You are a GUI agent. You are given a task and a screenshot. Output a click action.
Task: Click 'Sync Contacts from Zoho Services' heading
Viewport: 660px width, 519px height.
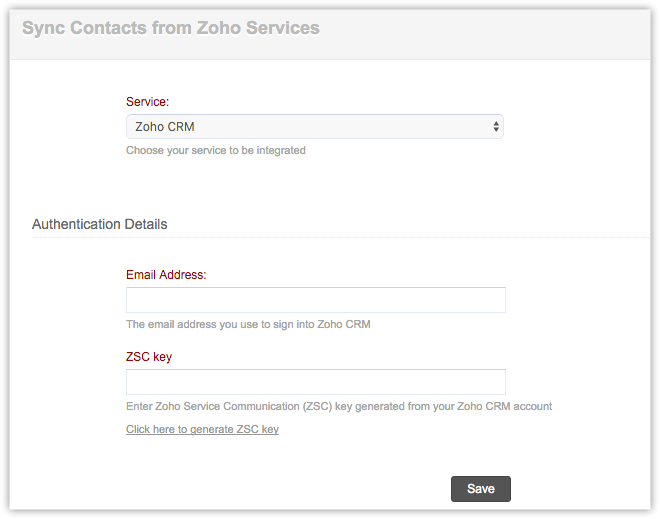(x=171, y=28)
